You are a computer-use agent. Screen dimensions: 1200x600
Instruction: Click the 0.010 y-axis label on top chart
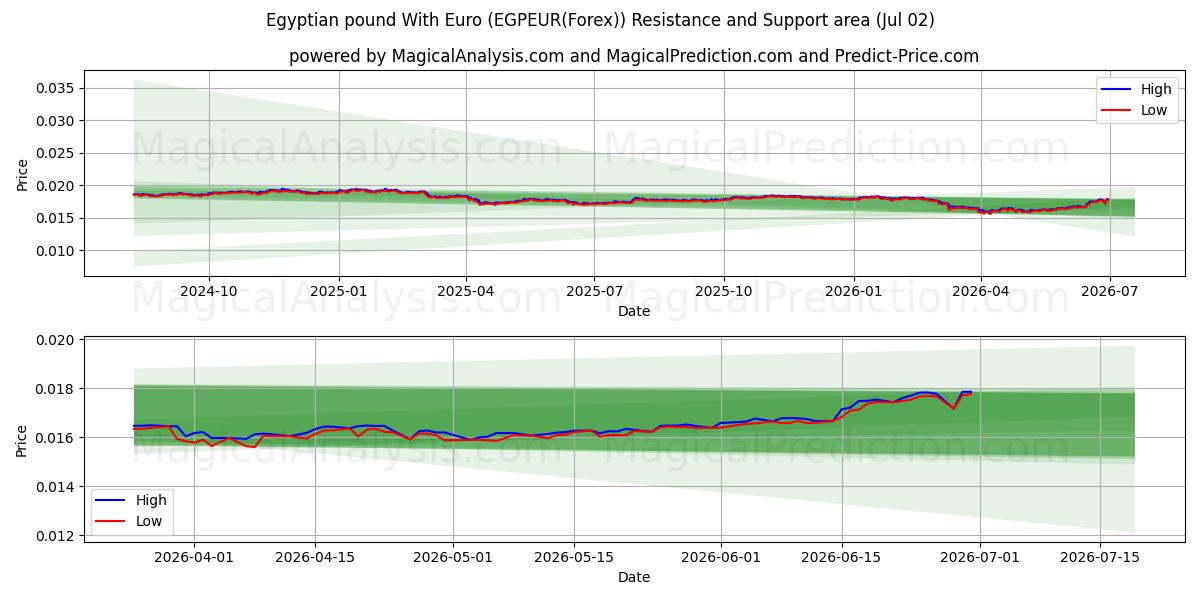pos(55,251)
